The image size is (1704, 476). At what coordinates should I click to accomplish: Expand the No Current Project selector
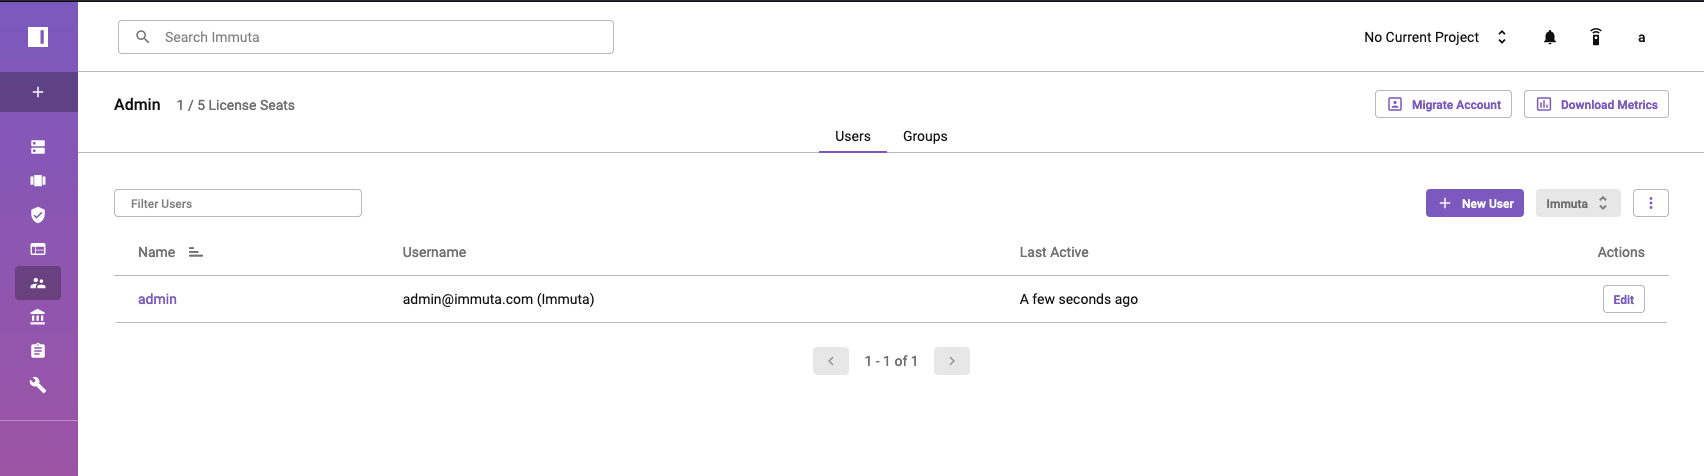point(1435,37)
